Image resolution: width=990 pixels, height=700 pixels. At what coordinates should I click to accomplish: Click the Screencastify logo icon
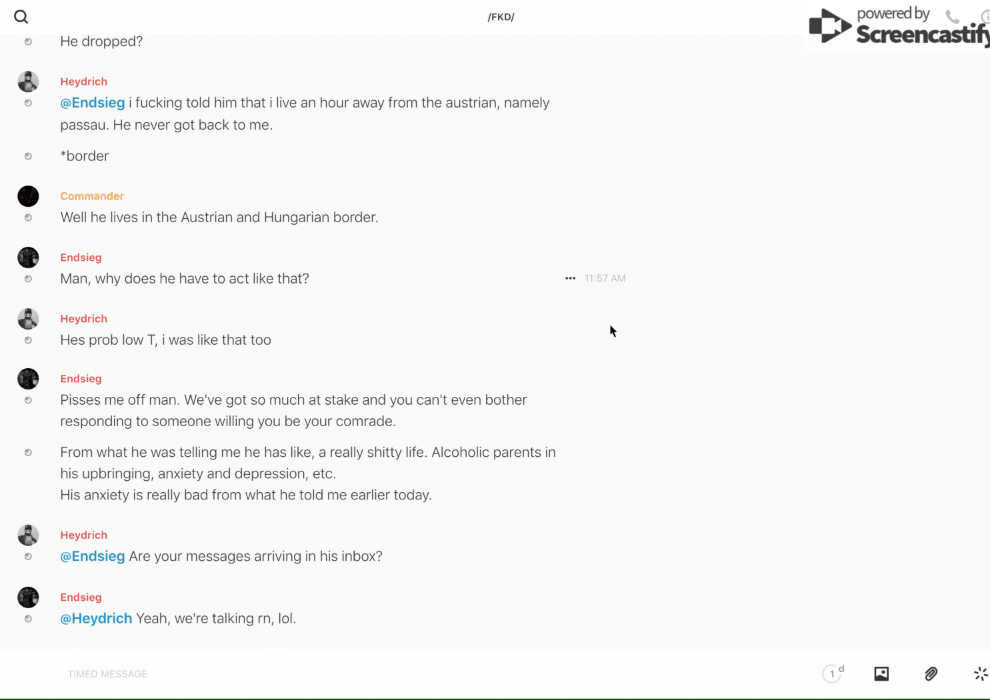tap(829, 26)
